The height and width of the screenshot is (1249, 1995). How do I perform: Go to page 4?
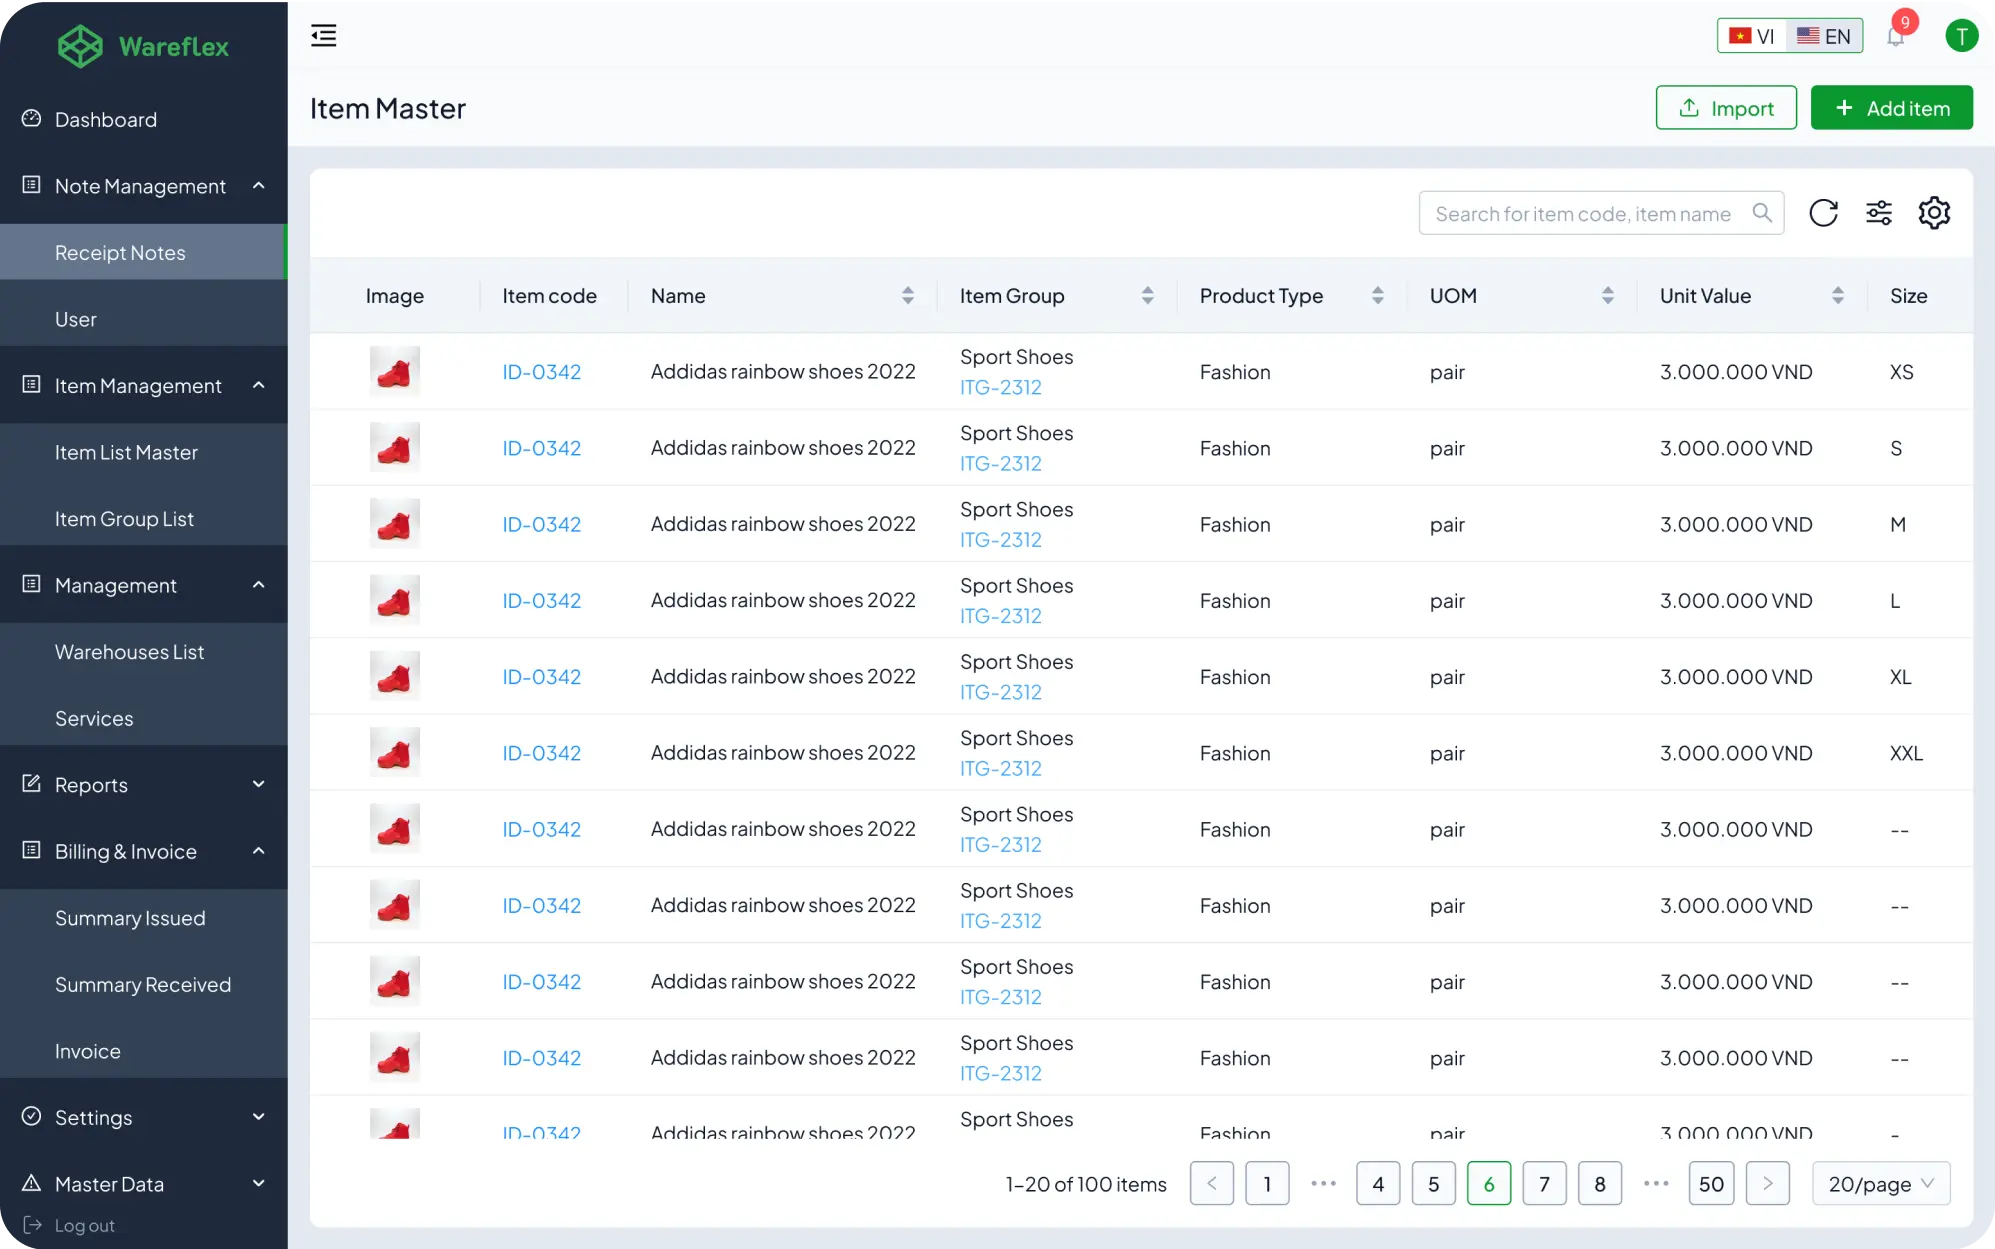1378,1184
